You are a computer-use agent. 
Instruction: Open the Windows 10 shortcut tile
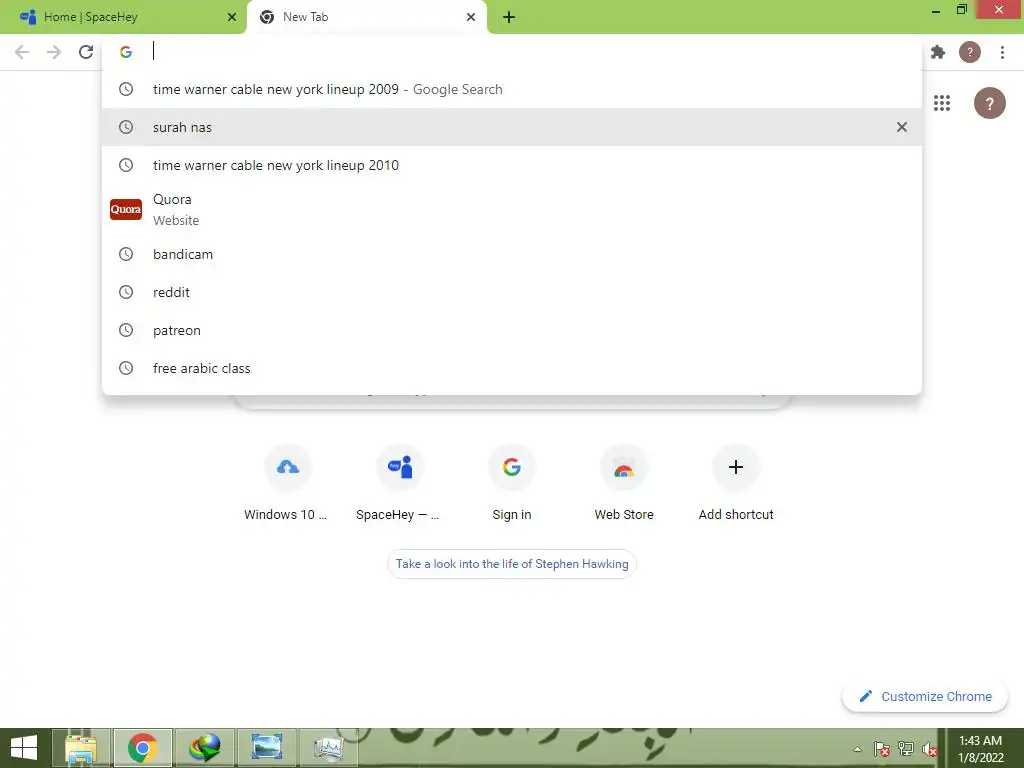tap(287, 483)
